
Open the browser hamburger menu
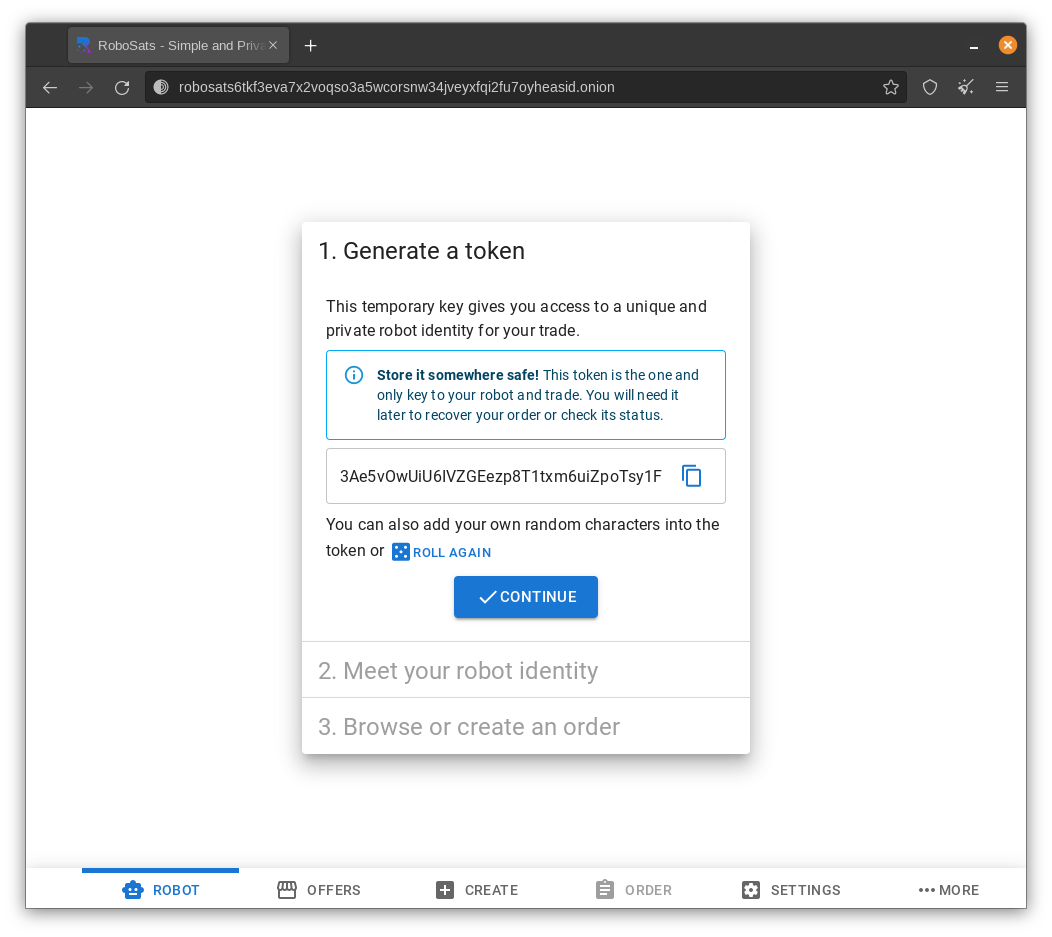(x=1002, y=87)
